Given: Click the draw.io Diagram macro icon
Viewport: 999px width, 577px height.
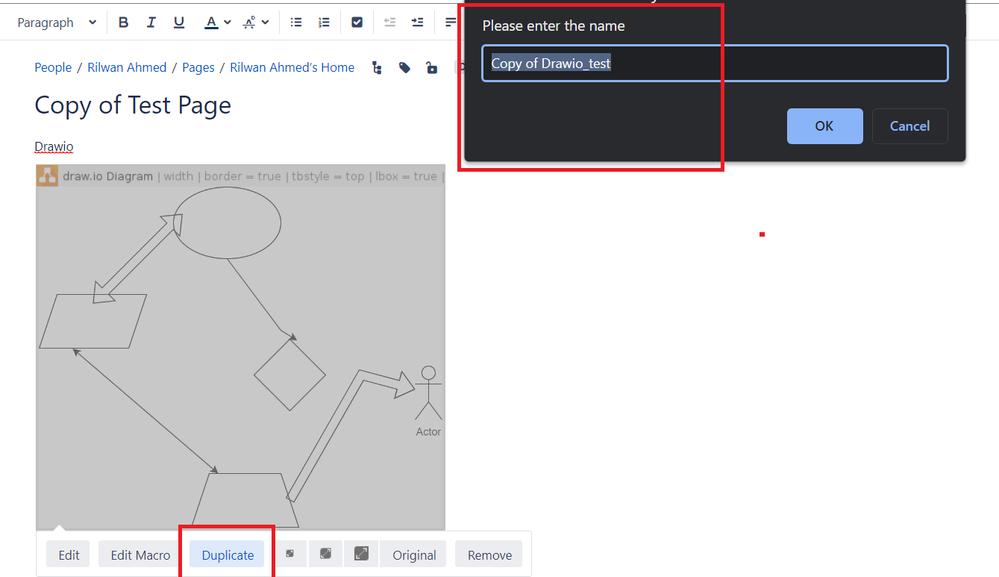Looking at the screenshot, I should (47, 176).
